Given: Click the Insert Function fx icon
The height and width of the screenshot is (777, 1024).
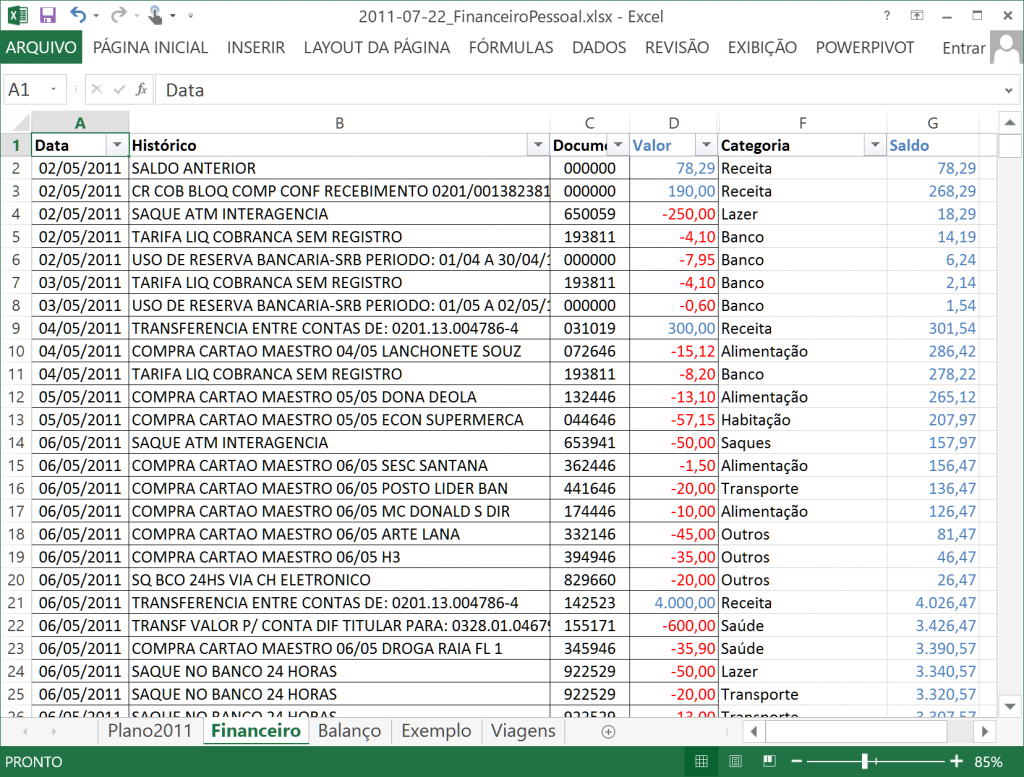Looking at the screenshot, I should (141, 89).
